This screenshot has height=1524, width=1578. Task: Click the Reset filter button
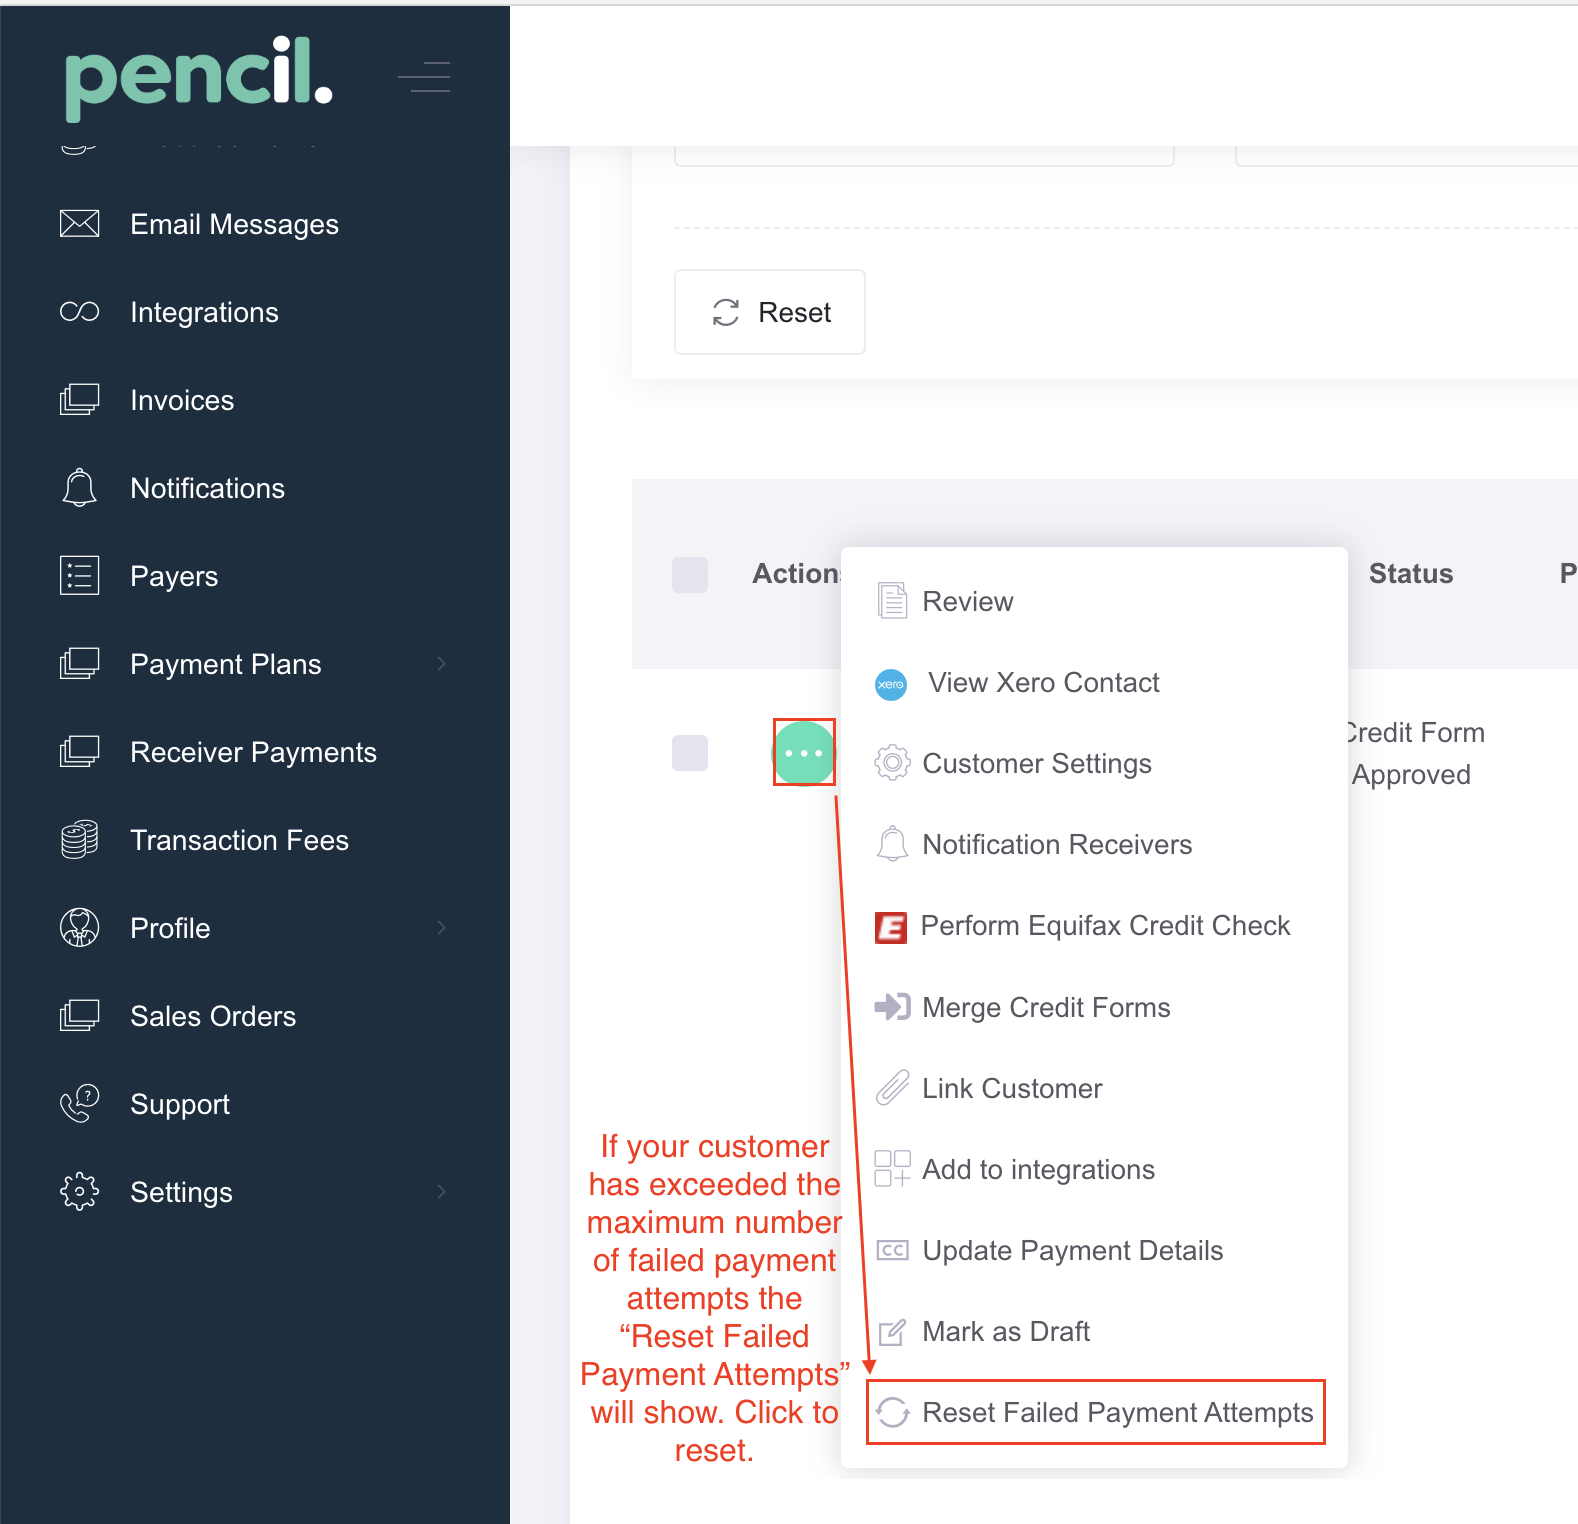coord(770,312)
